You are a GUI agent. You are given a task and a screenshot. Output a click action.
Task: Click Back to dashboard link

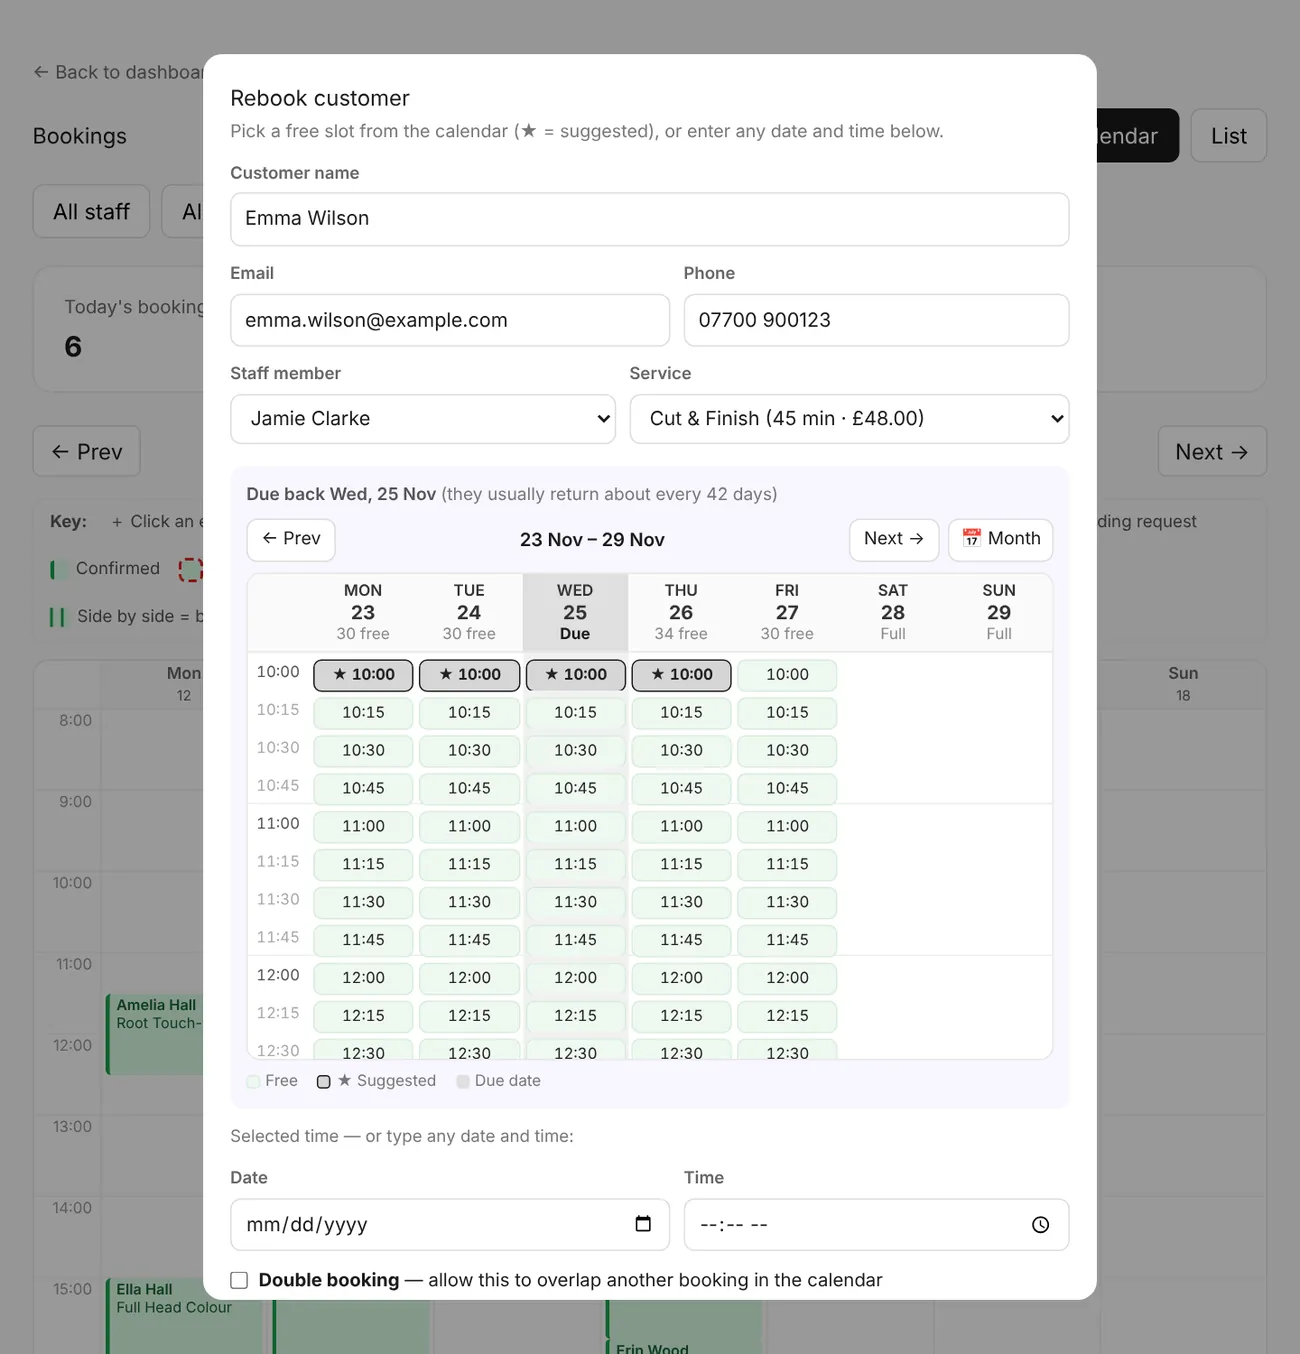[x=118, y=72]
